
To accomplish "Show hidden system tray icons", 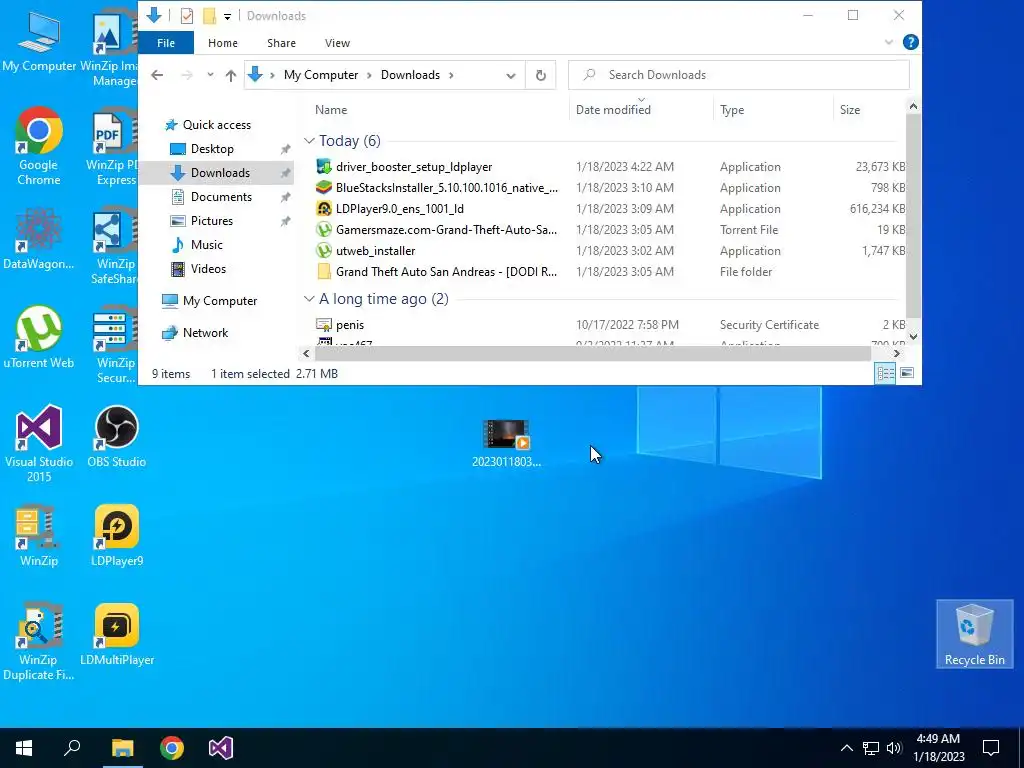I will (846, 748).
